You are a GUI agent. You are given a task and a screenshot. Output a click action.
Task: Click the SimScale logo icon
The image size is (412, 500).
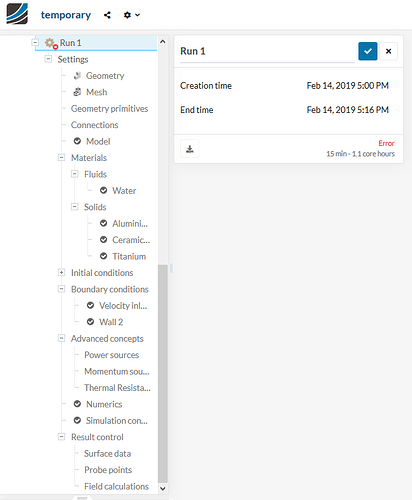pos(17,14)
